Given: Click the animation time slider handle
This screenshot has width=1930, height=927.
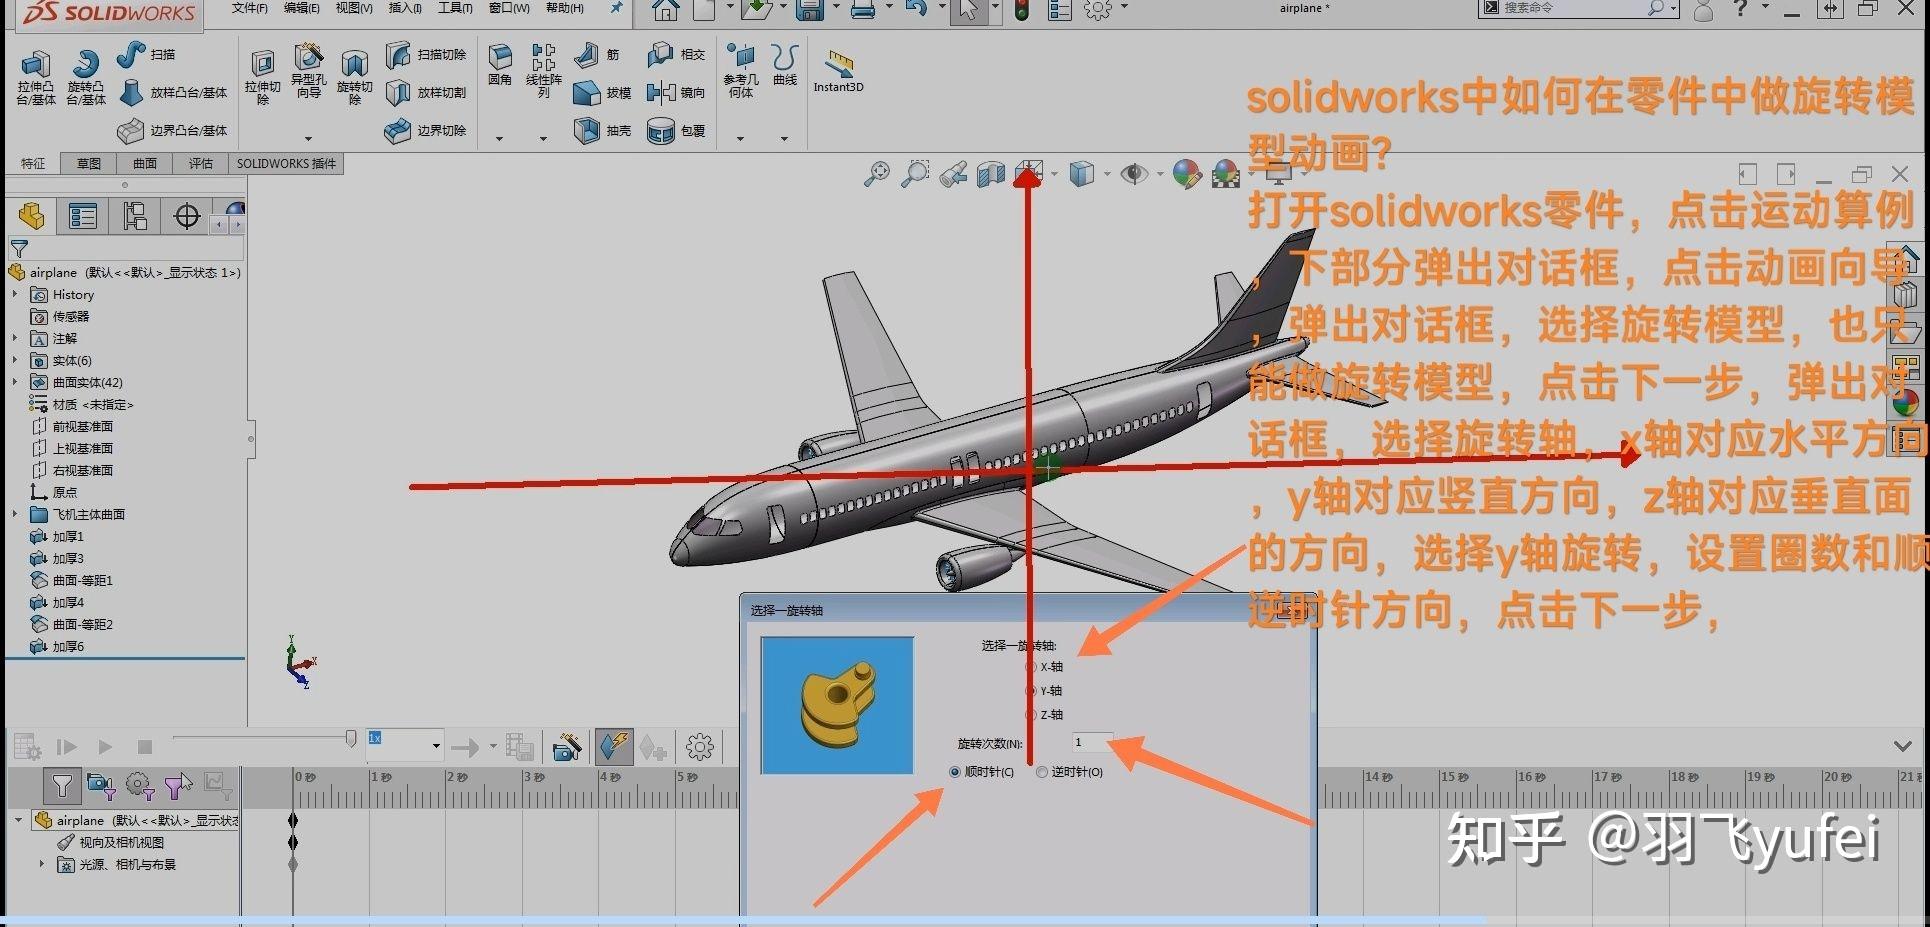Looking at the screenshot, I should coord(351,739).
